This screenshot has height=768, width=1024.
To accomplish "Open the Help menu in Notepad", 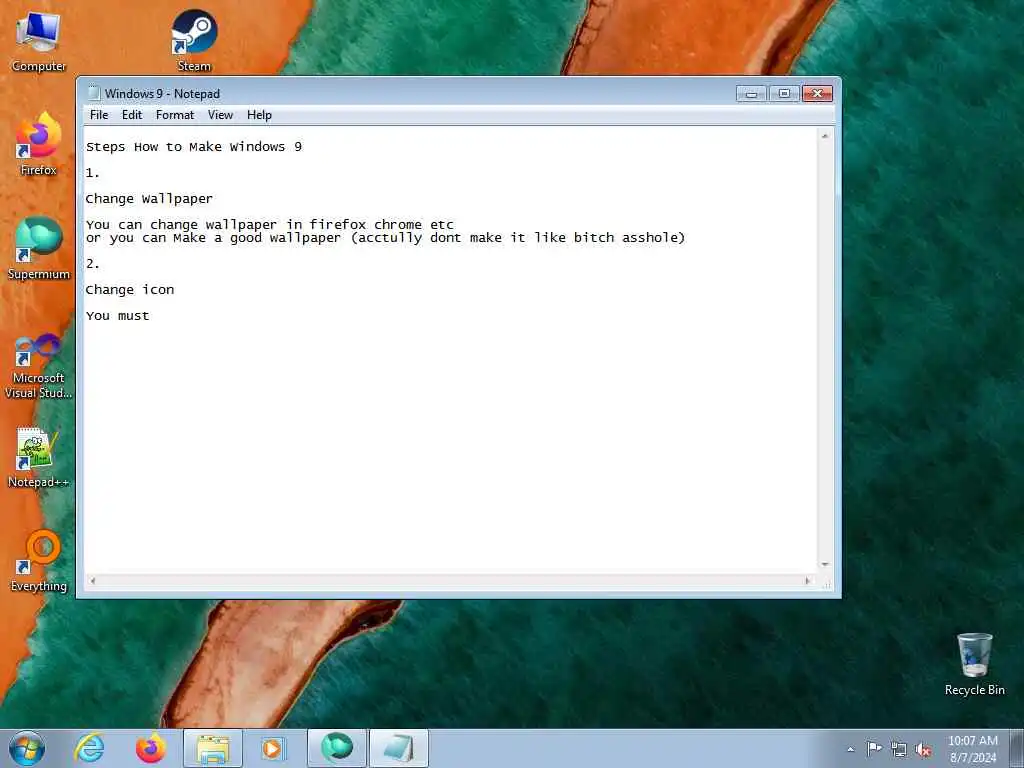I will (259, 115).
